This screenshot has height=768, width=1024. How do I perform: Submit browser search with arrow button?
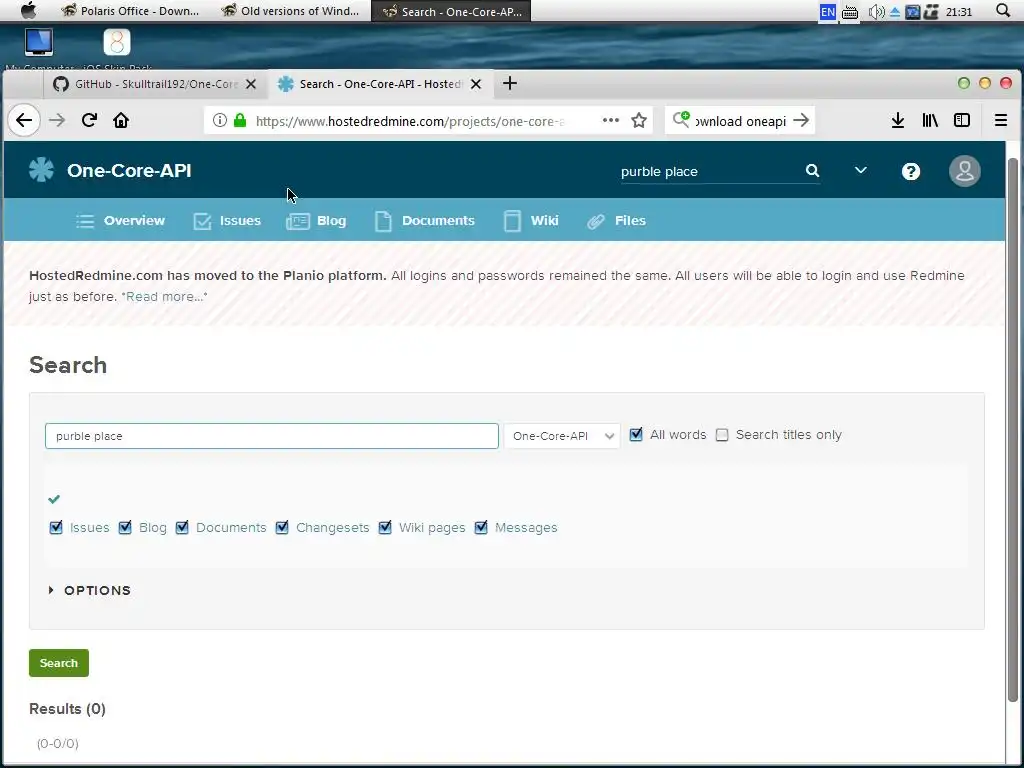(801, 120)
